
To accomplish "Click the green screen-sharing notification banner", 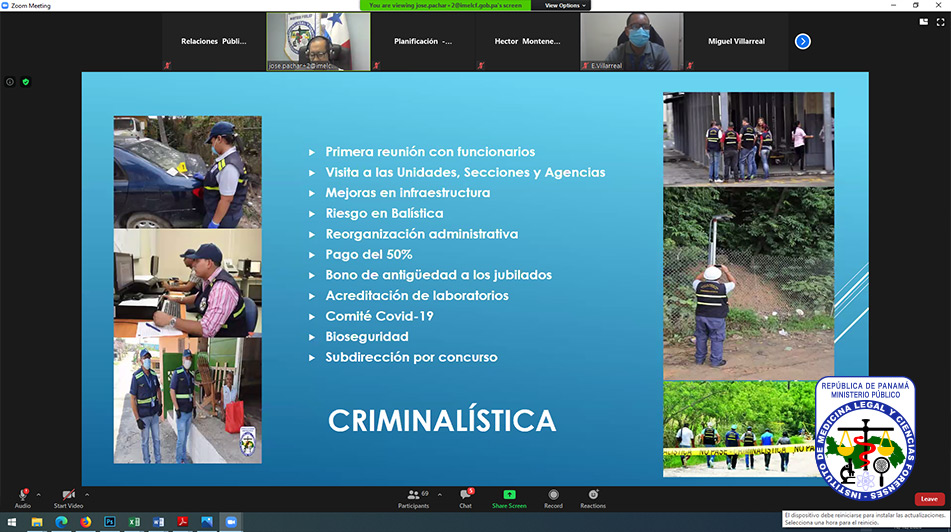I will coord(445,5).
